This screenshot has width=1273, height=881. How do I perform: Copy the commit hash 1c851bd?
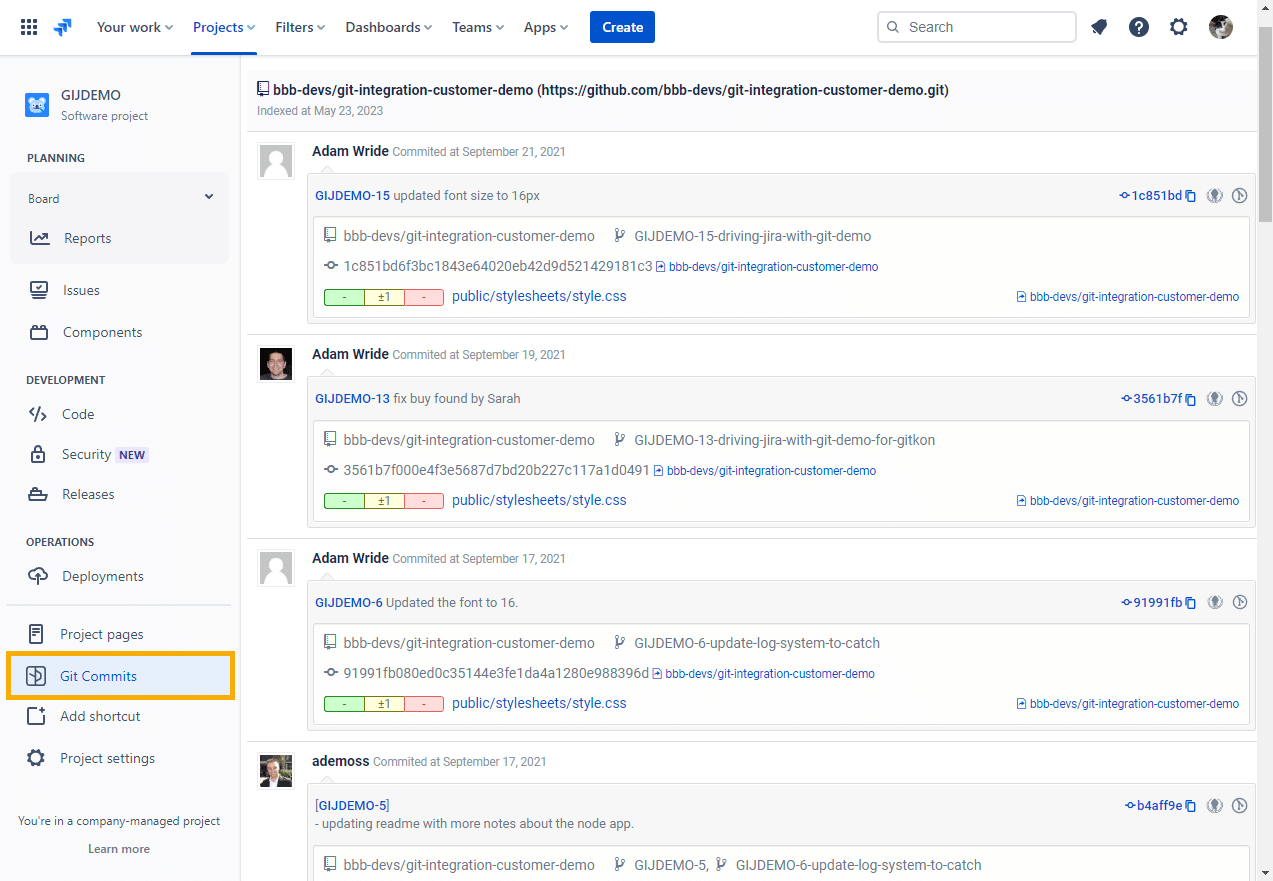click(x=1191, y=196)
